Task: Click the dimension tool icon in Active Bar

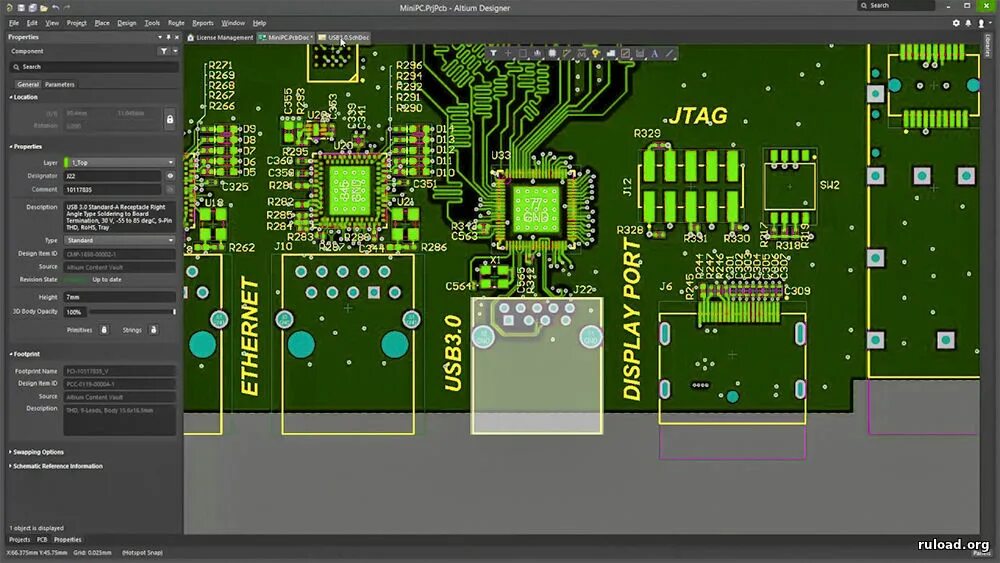Action: click(640, 54)
